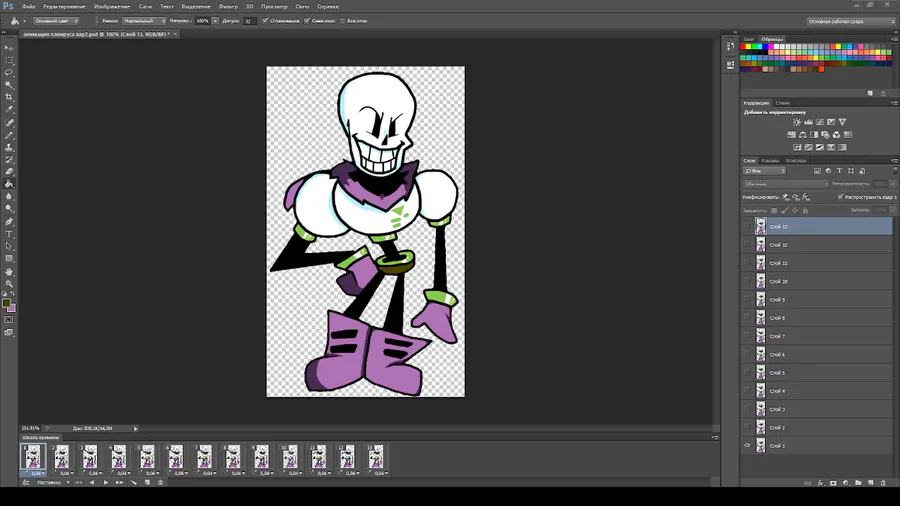
Task: Pick the red swatch in Swatches panel
Action: pyautogui.click(x=743, y=46)
